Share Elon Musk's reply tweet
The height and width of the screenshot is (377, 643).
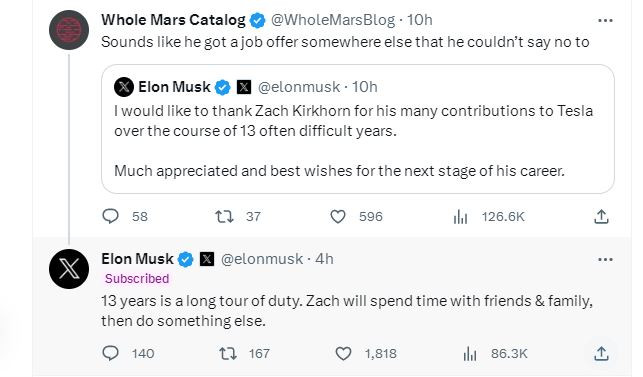(601, 353)
